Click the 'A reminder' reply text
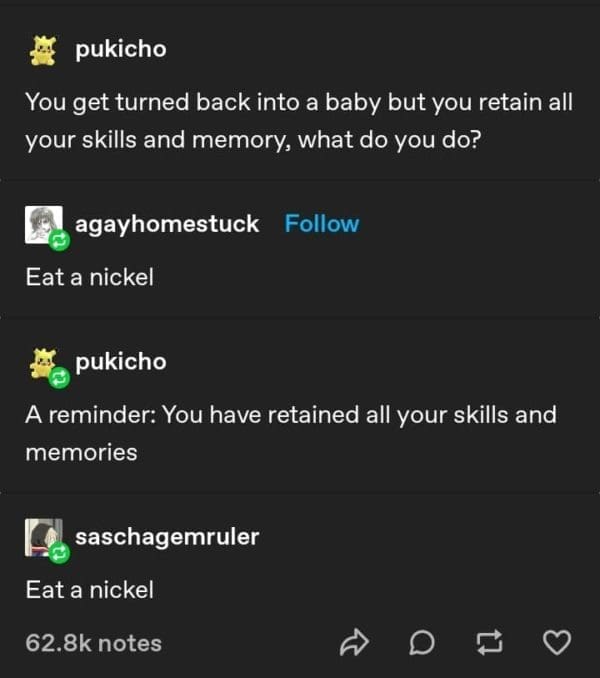The width and height of the screenshot is (600, 678). (291, 433)
